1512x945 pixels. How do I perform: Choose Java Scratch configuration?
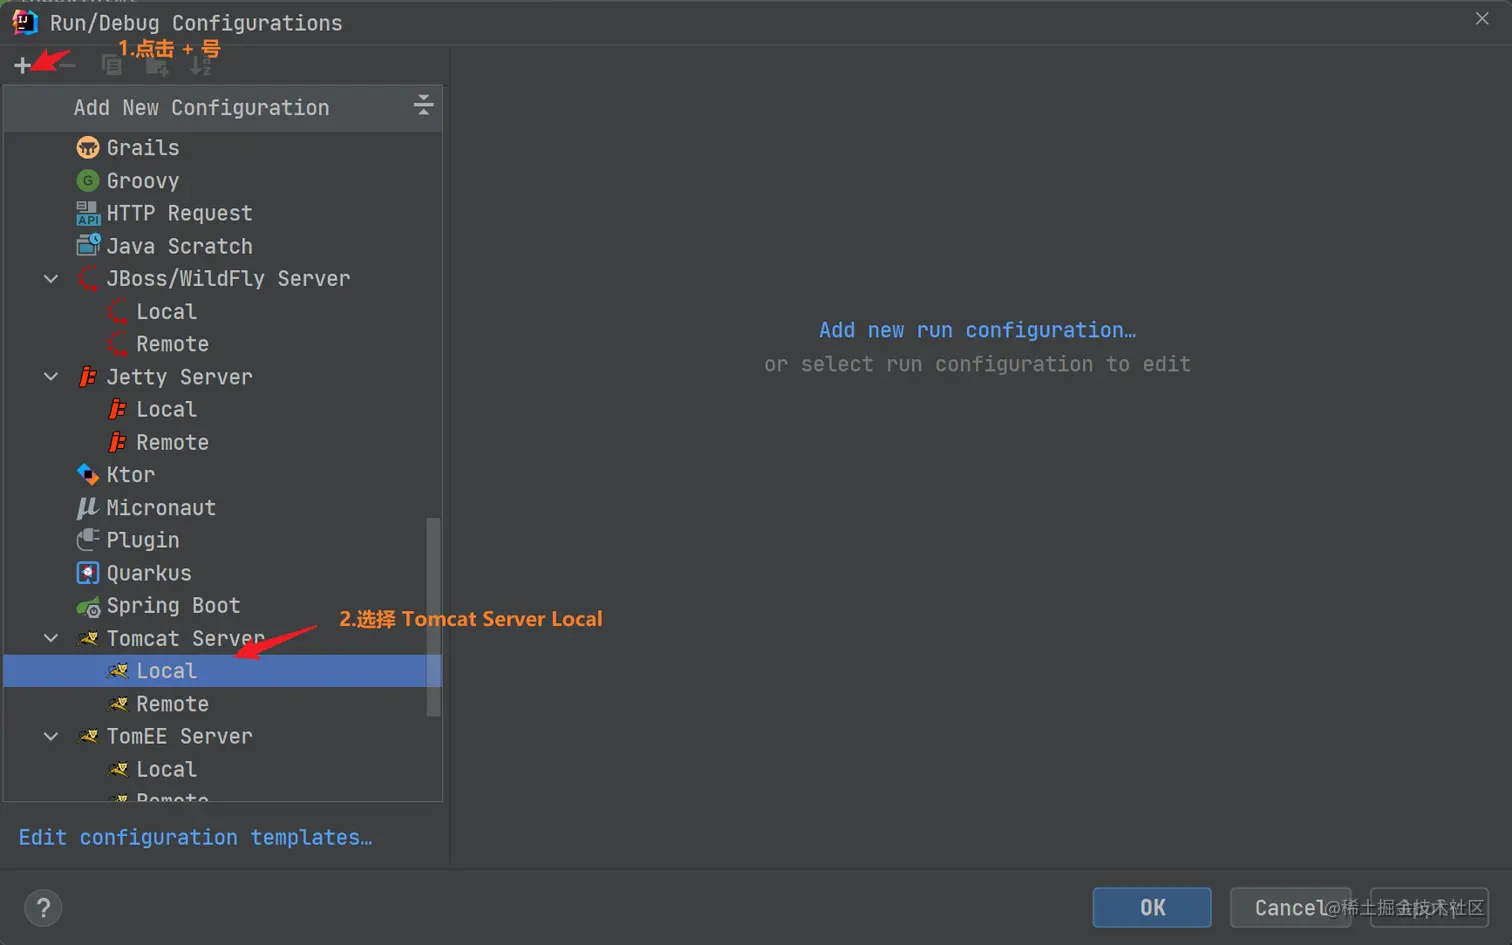(x=222, y=246)
